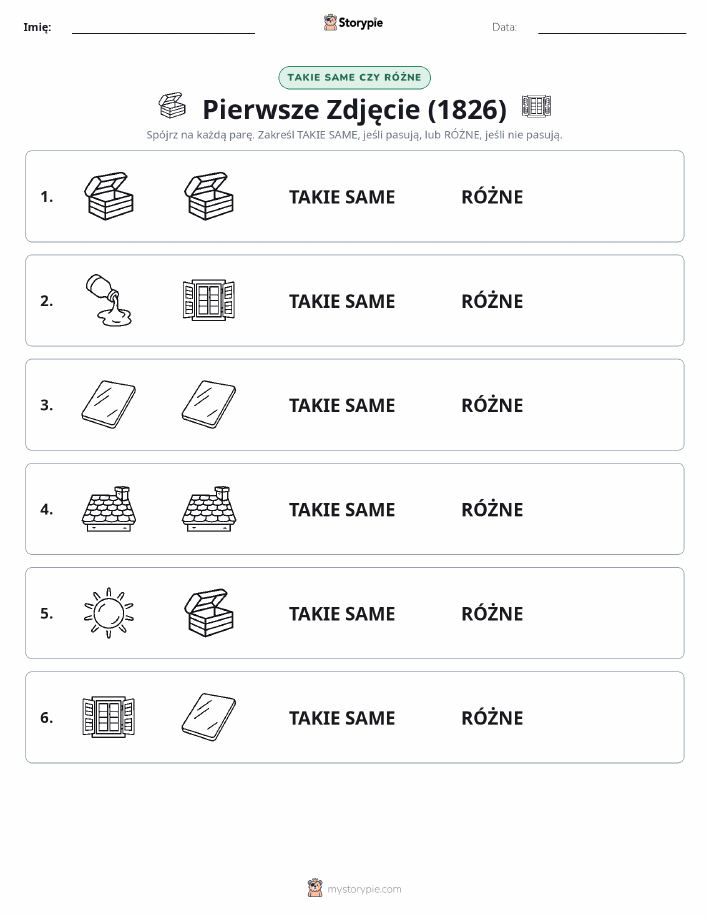Click the first chest icon in row 1
This screenshot has width=709, height=917.
[109, 196]
